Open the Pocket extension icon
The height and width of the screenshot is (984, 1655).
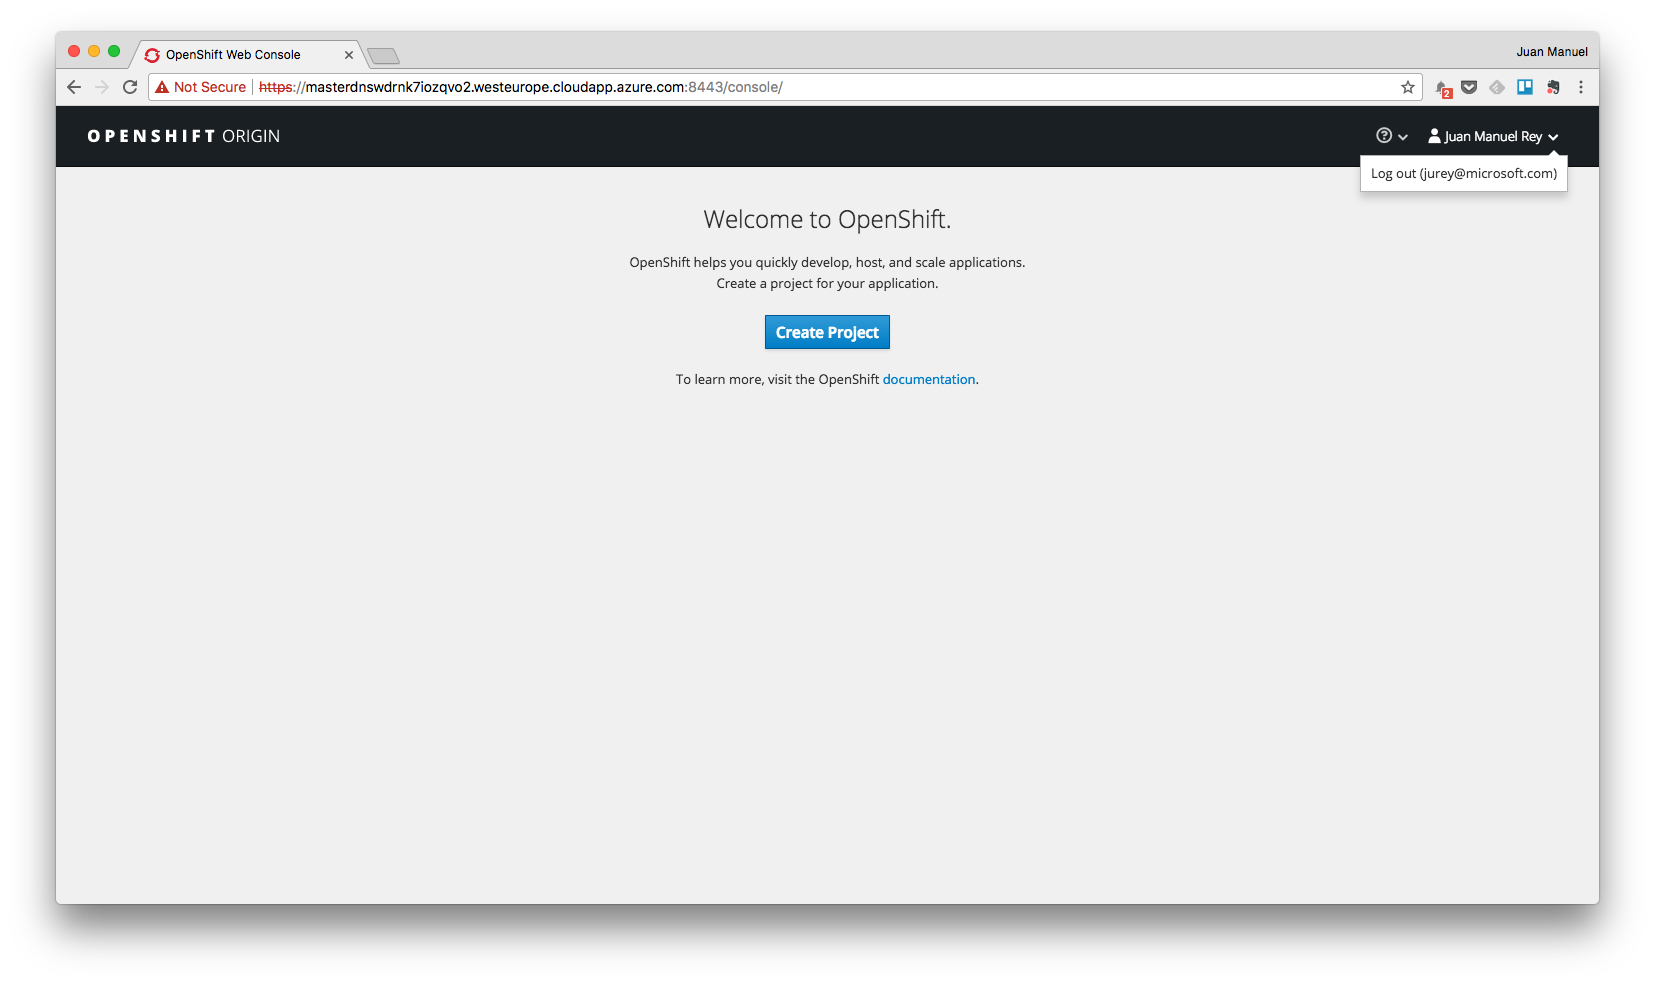[1469, 87]
